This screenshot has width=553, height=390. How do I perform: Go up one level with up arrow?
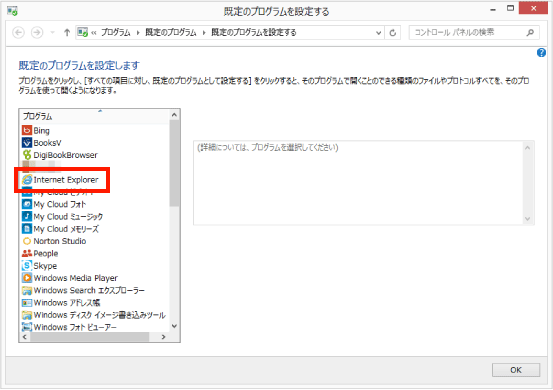pos(67,33)
